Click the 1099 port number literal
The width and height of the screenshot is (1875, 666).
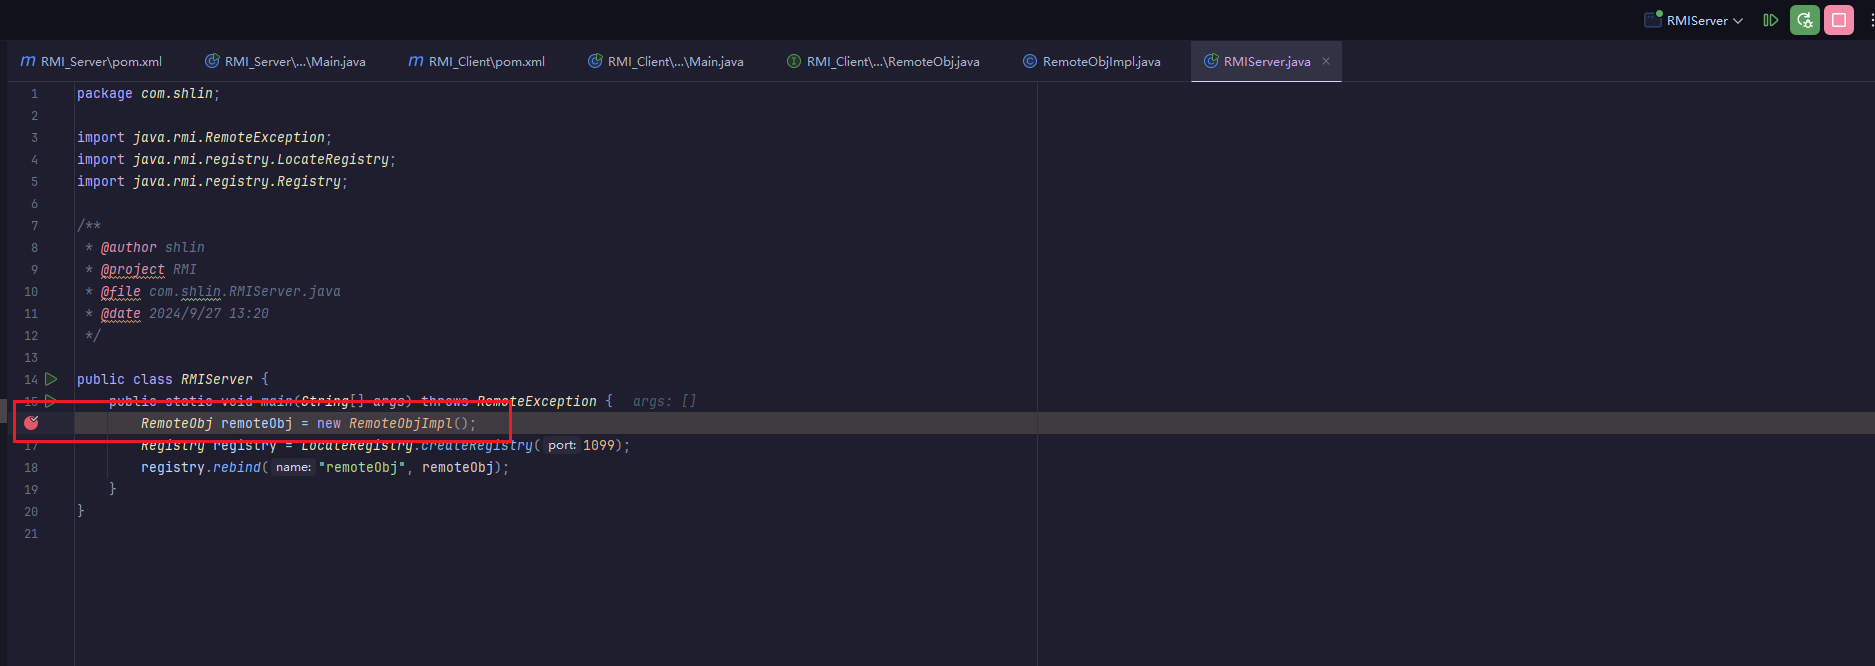coord(599,445)
